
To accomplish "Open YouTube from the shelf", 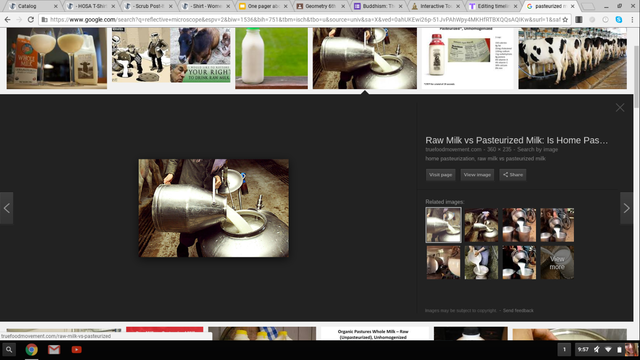I will 76,350.
